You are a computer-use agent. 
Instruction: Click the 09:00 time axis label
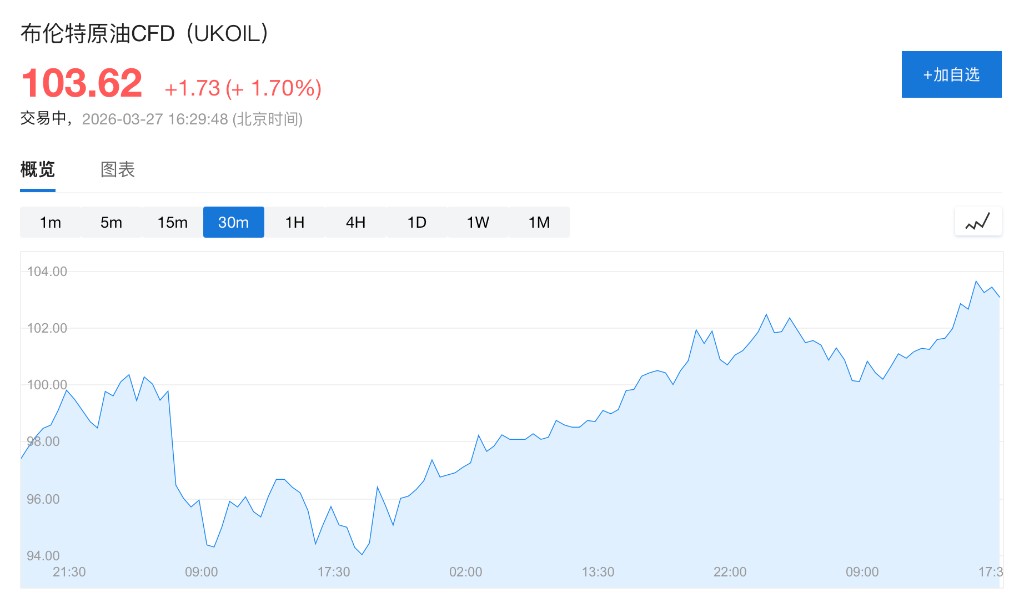(201, 572)
